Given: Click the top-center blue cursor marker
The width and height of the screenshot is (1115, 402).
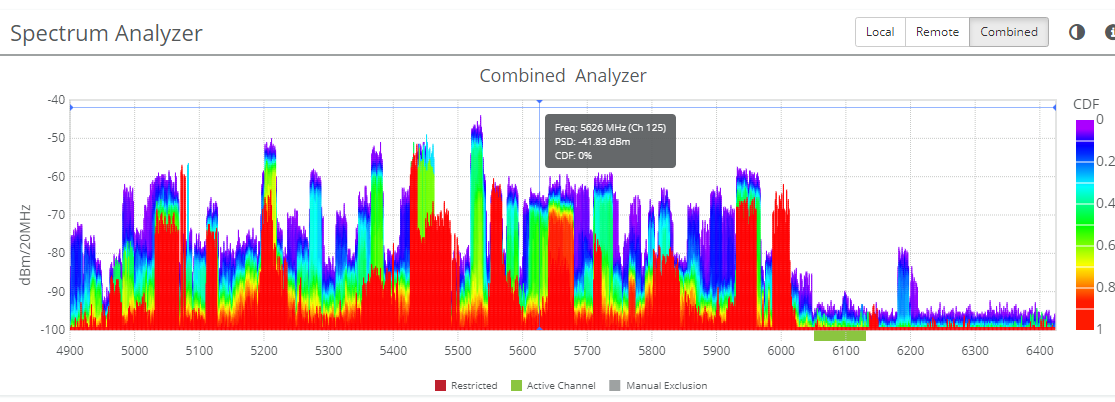Looking at the screenshot, I should [540, 102].
